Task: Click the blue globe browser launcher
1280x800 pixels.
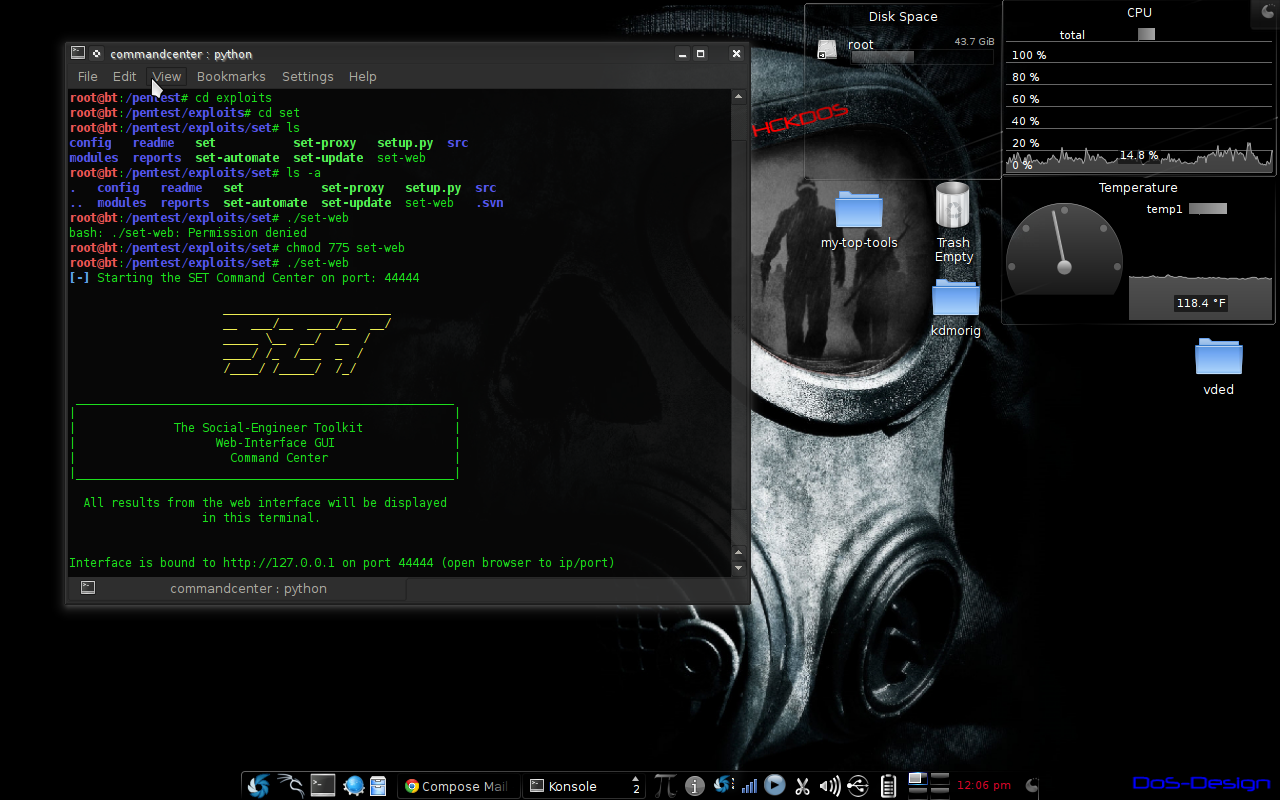Action: [353, 786]
